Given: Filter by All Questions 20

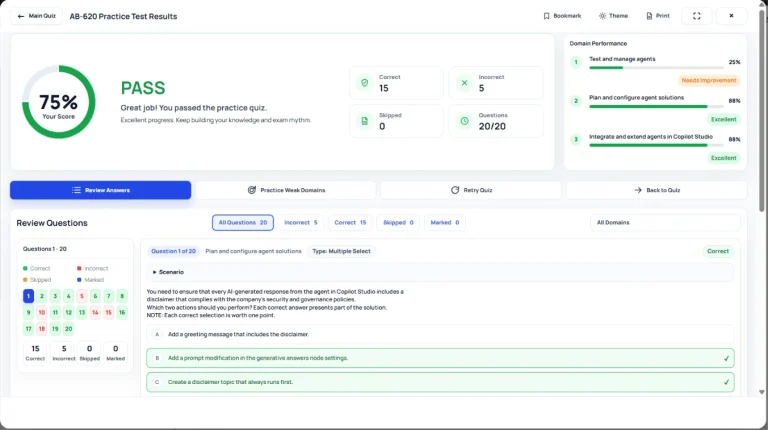Looking at the screenshot, I should point(243,222).
